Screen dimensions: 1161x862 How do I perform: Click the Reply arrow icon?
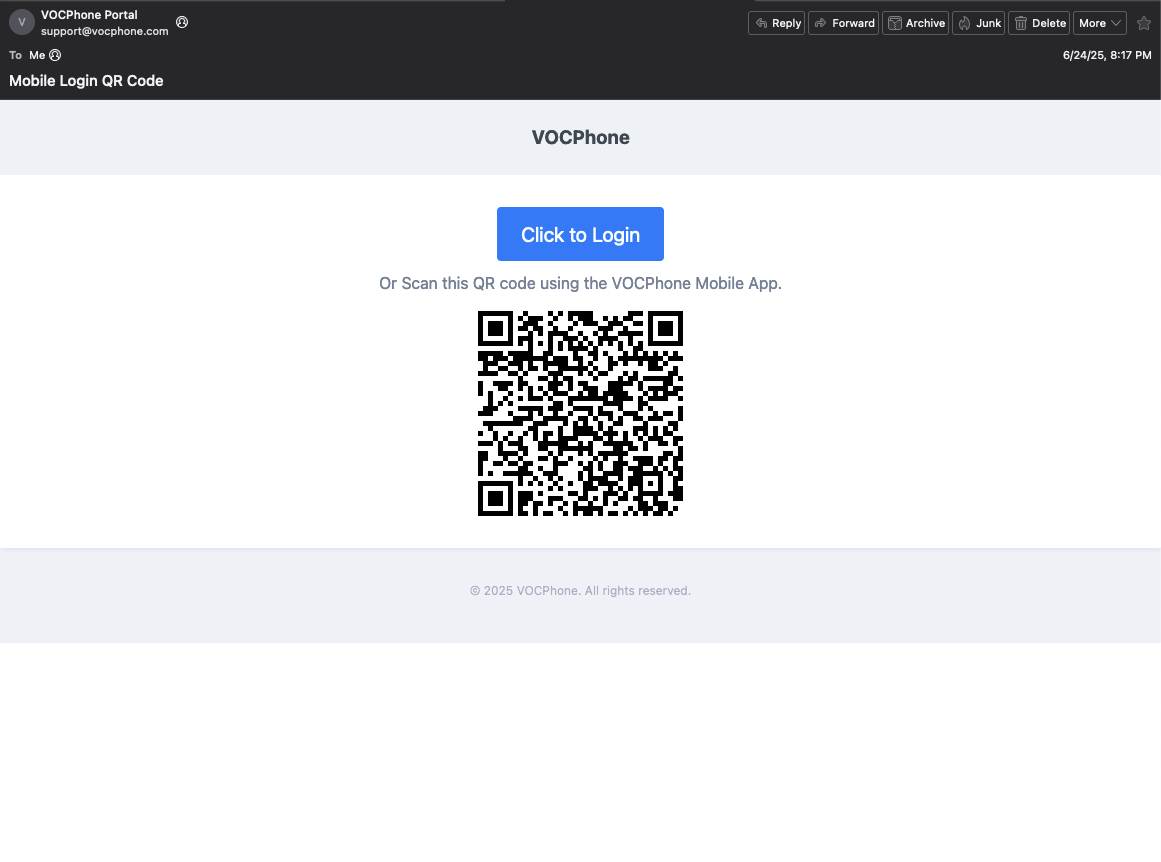tap(760, 22)
